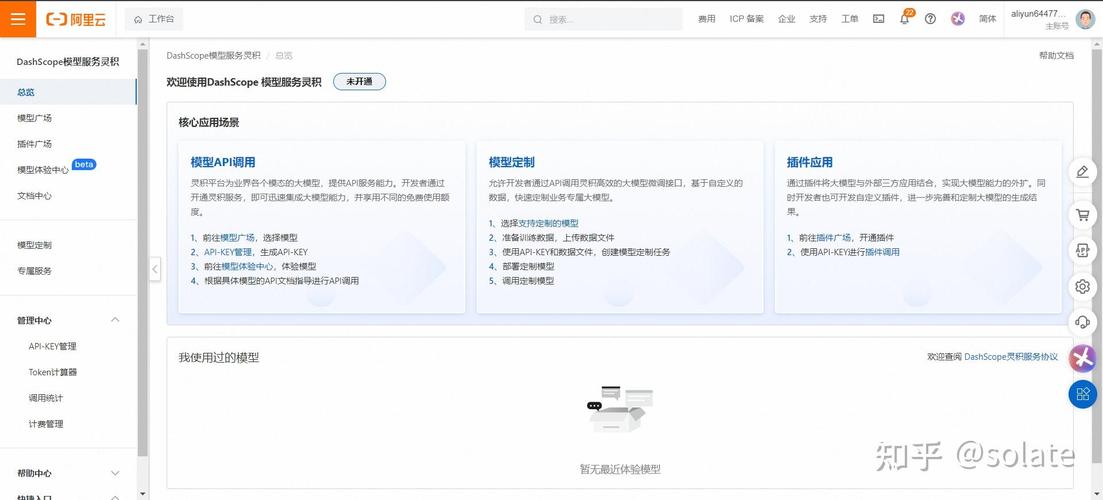Focus the top search field
This screenshot has height=500, width=1103.
pyautogui.click(x=604, y=20)
